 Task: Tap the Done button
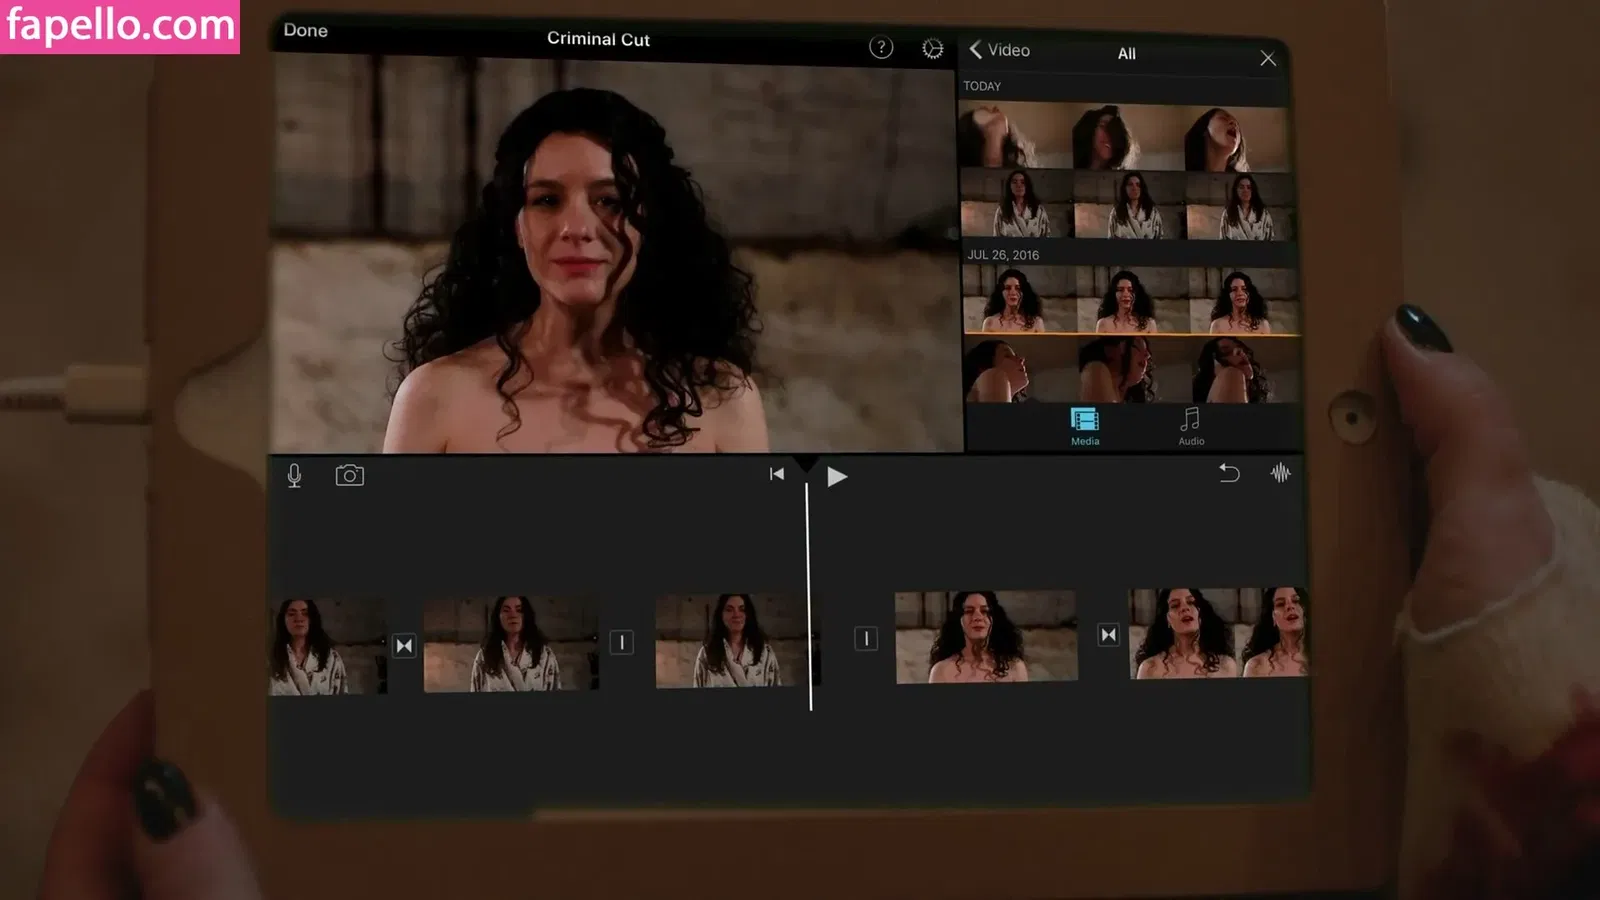point(305,31)
